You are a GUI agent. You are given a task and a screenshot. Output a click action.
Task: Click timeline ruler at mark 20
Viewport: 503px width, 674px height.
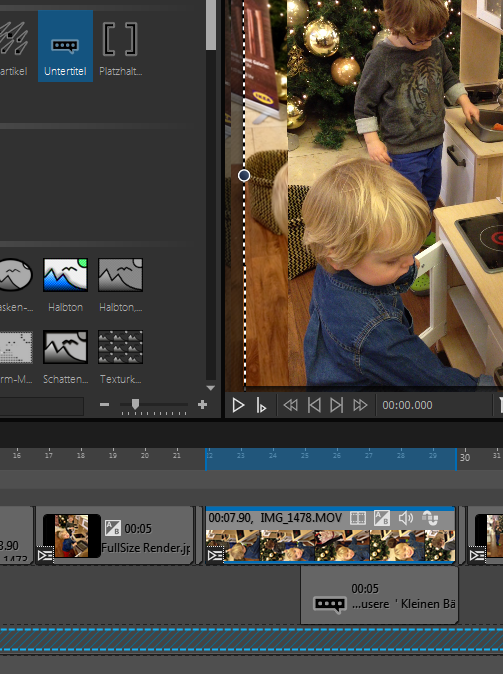click(145, 455)
